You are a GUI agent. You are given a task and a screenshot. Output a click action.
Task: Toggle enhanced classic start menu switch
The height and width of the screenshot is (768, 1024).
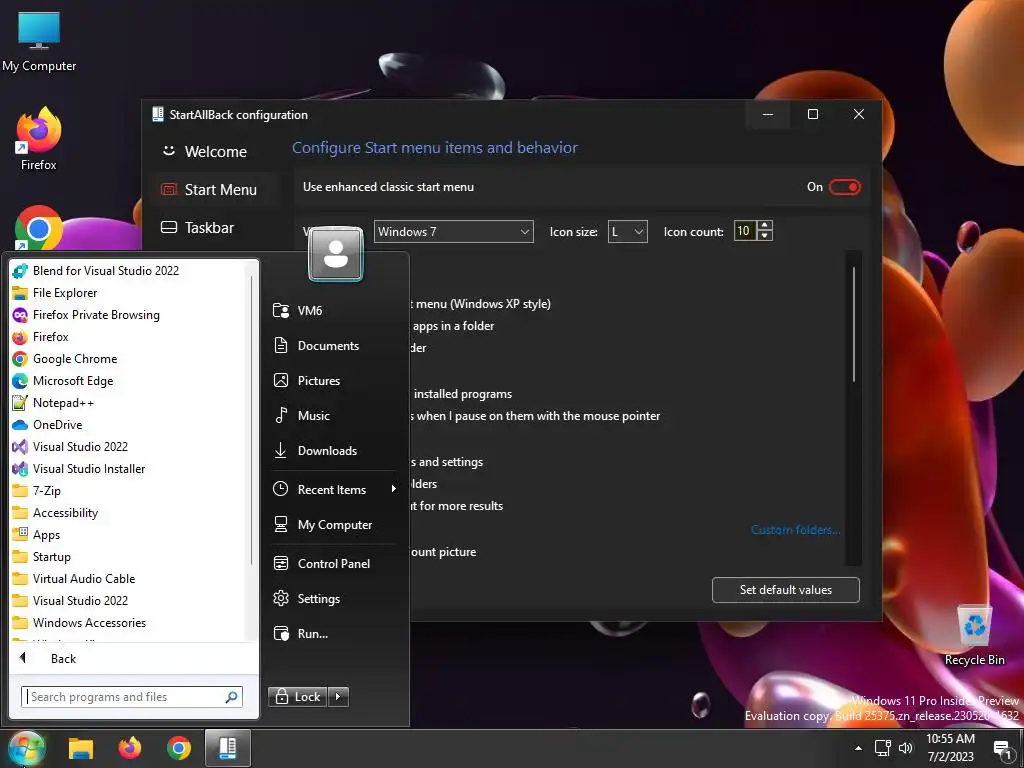(x=845, y=187)
